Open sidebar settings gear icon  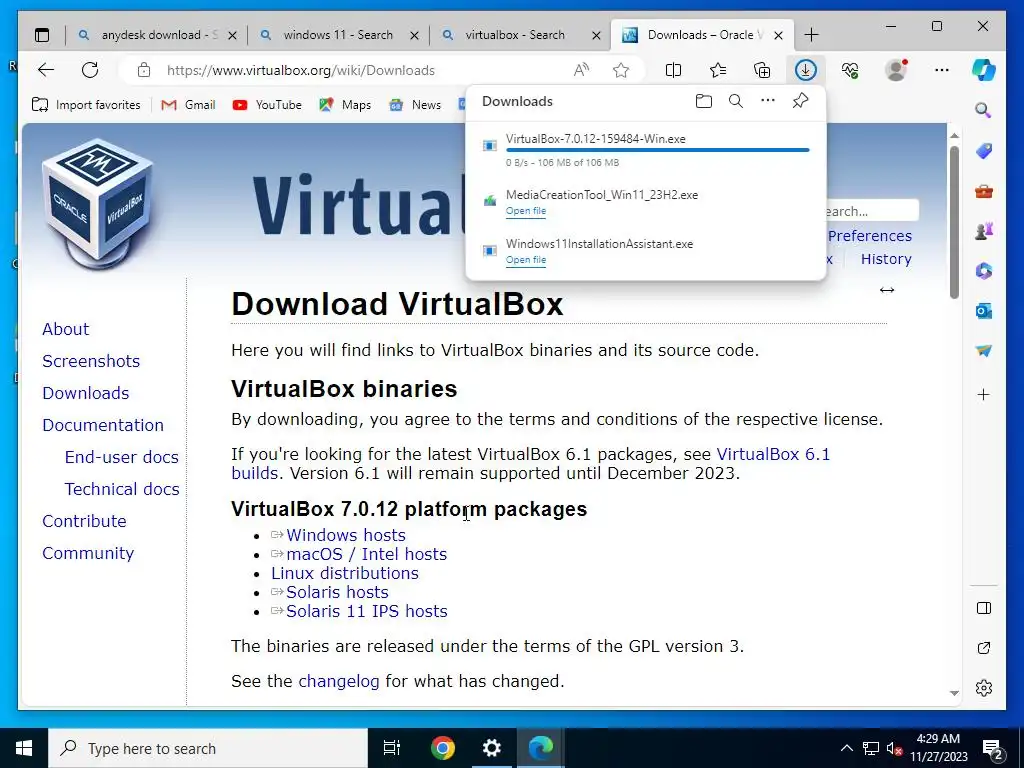tap(984, 688)
